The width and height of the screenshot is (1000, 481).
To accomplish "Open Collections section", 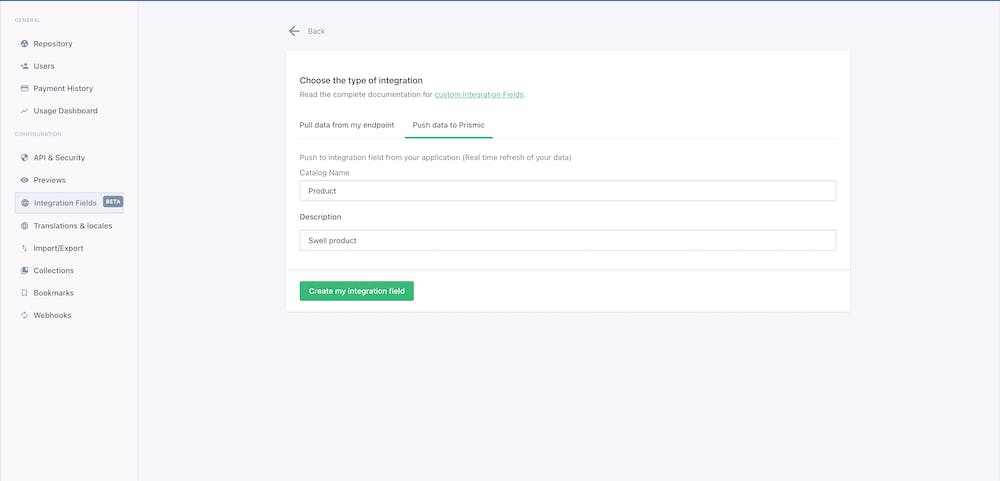I will point(54,270).
